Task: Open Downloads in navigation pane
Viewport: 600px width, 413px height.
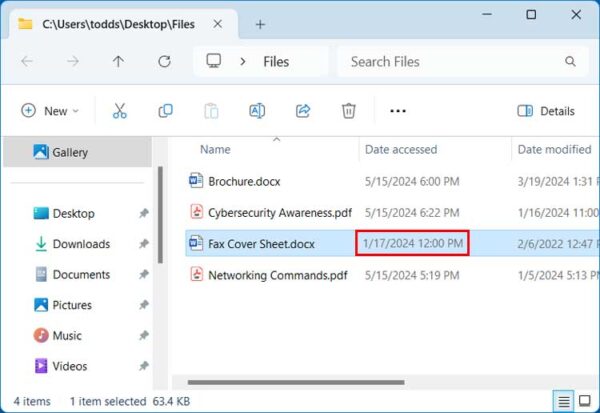Action: (72, 244)
